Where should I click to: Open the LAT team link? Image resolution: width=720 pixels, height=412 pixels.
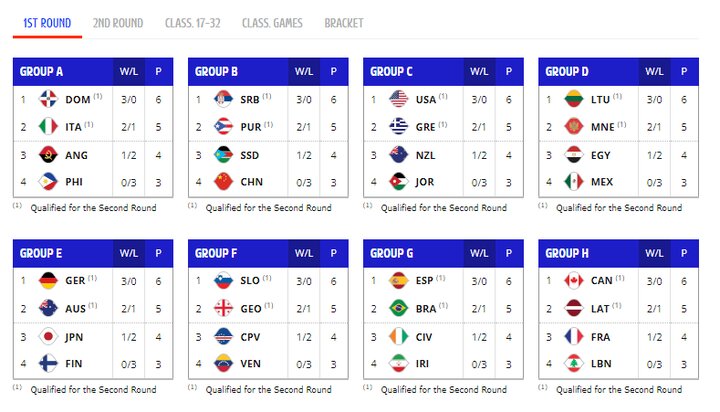(602, 308)
